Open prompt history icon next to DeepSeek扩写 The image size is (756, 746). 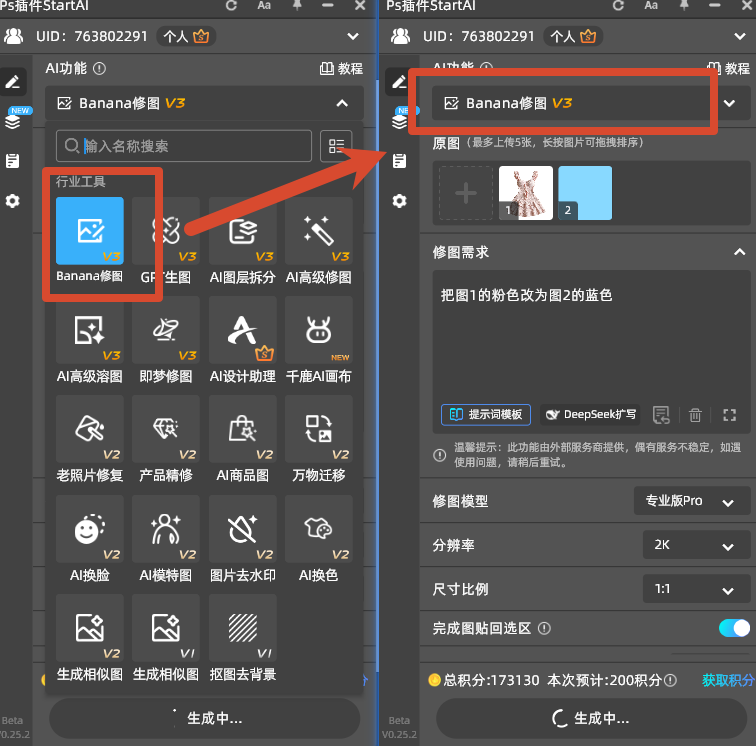click(x=661, y=415)
